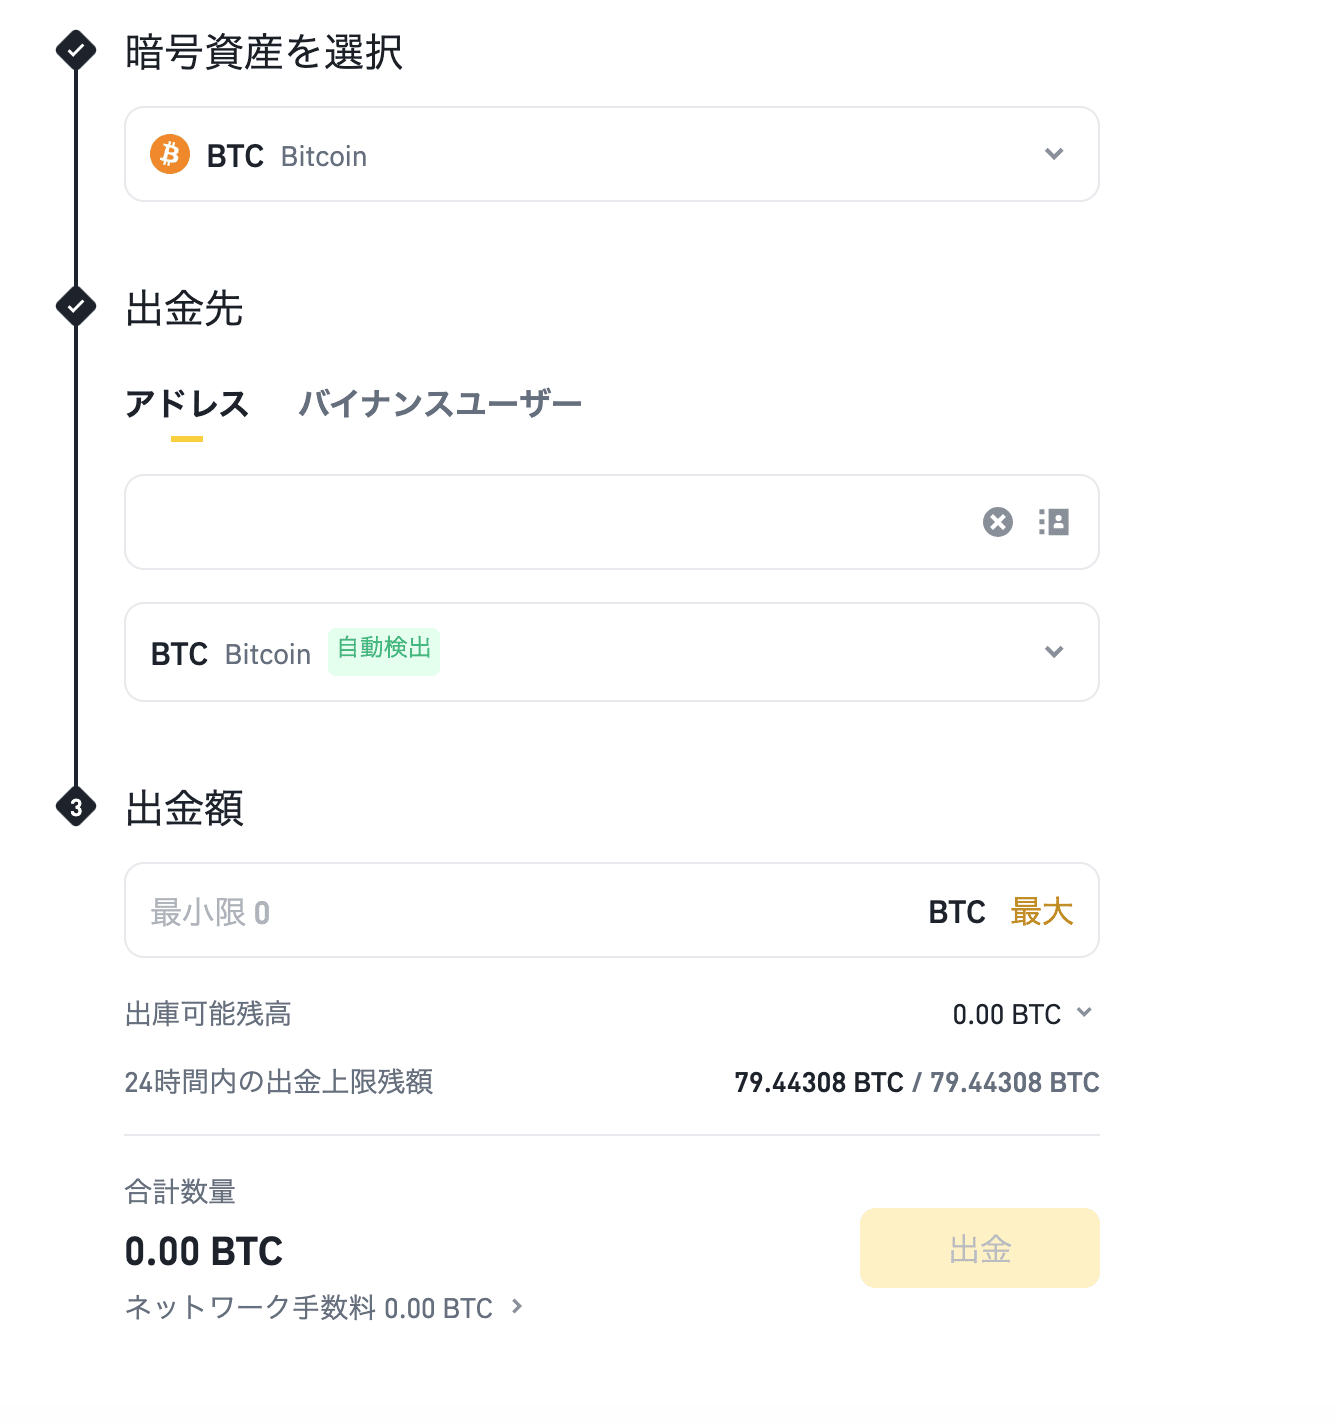Switch to the バイナンスユーザー tab
1336x1422 pixels.
click(440, 404)
